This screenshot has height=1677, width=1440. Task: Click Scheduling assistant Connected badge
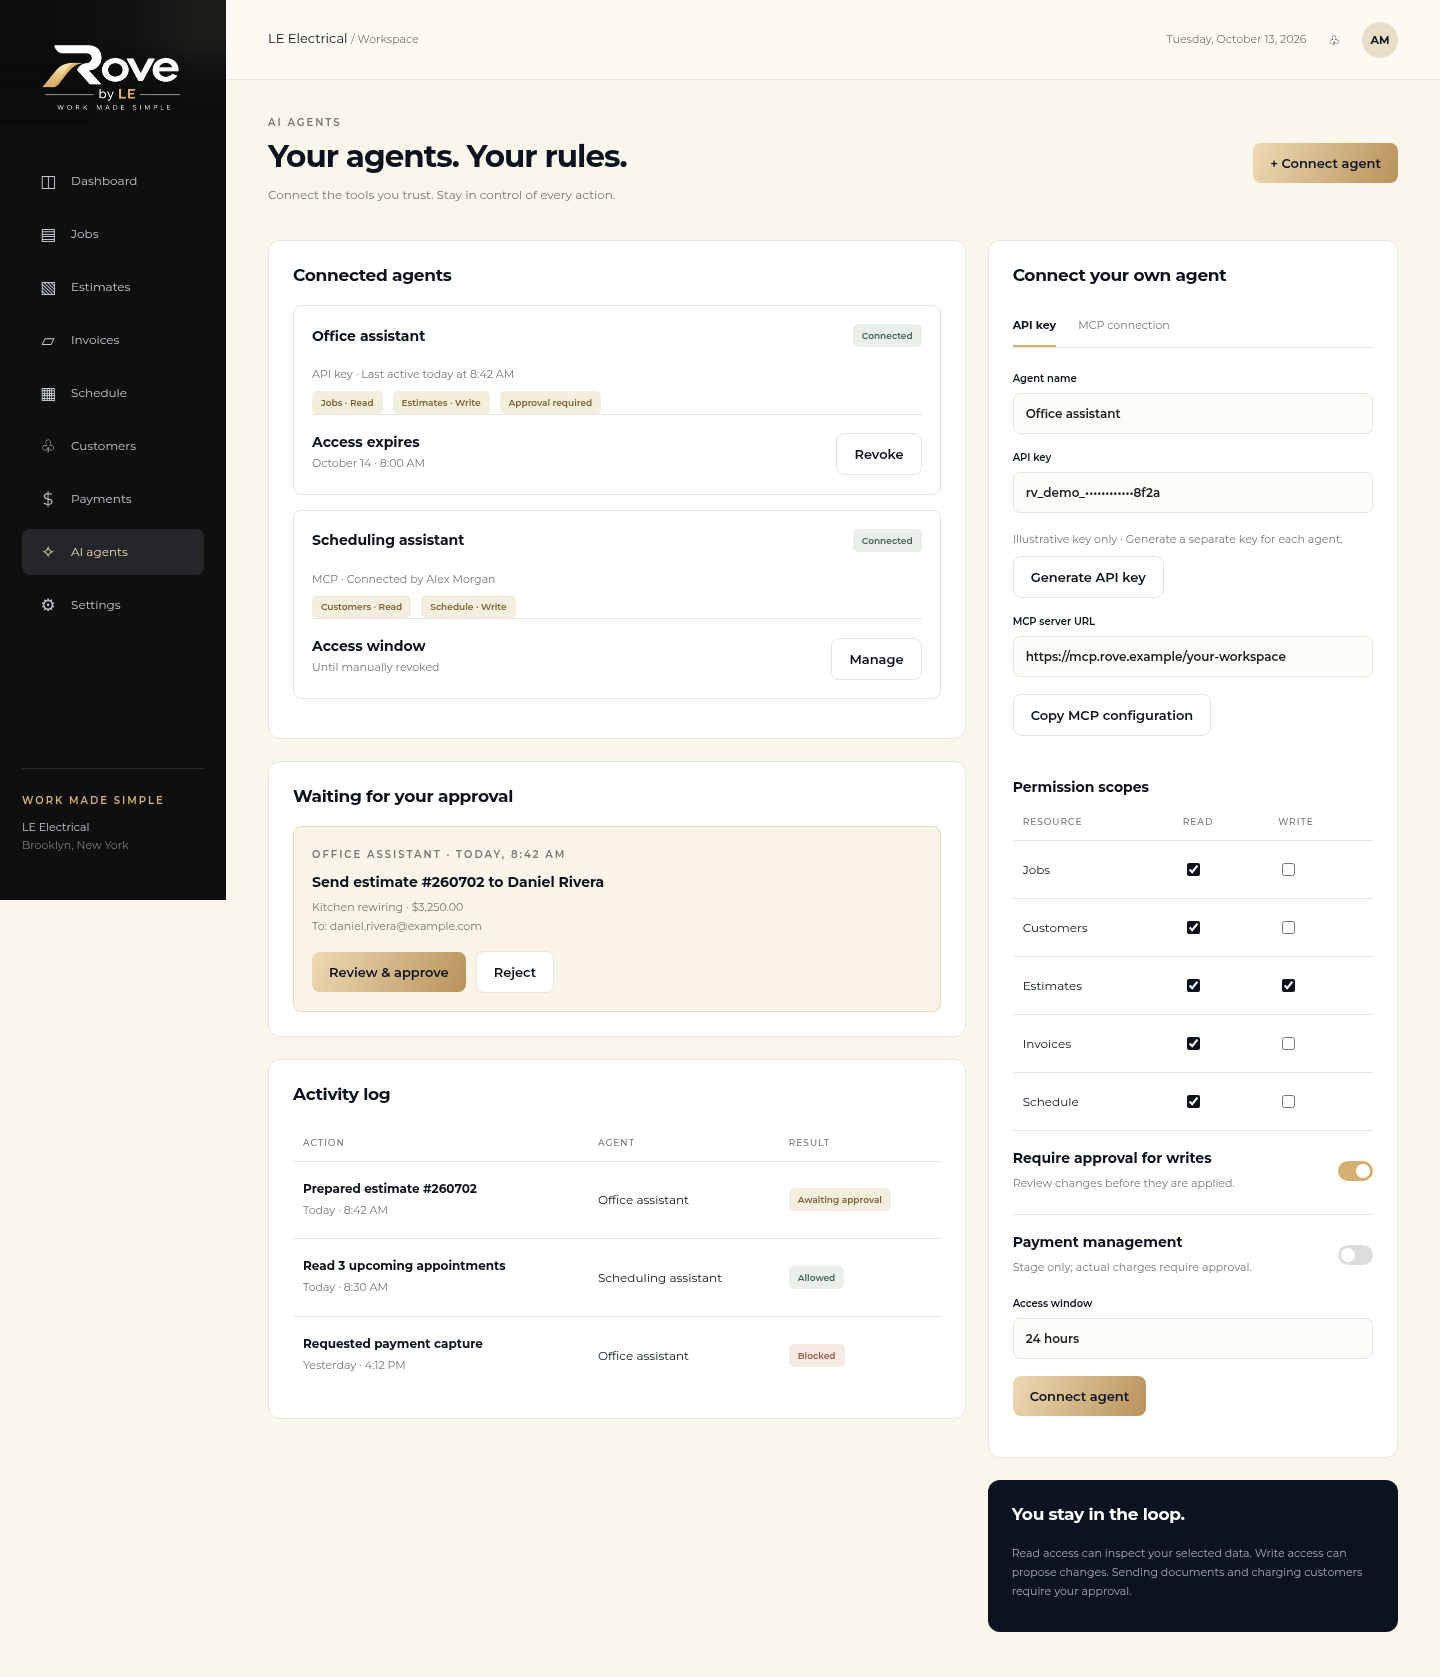pyautogui.click(x=887, y=541)
